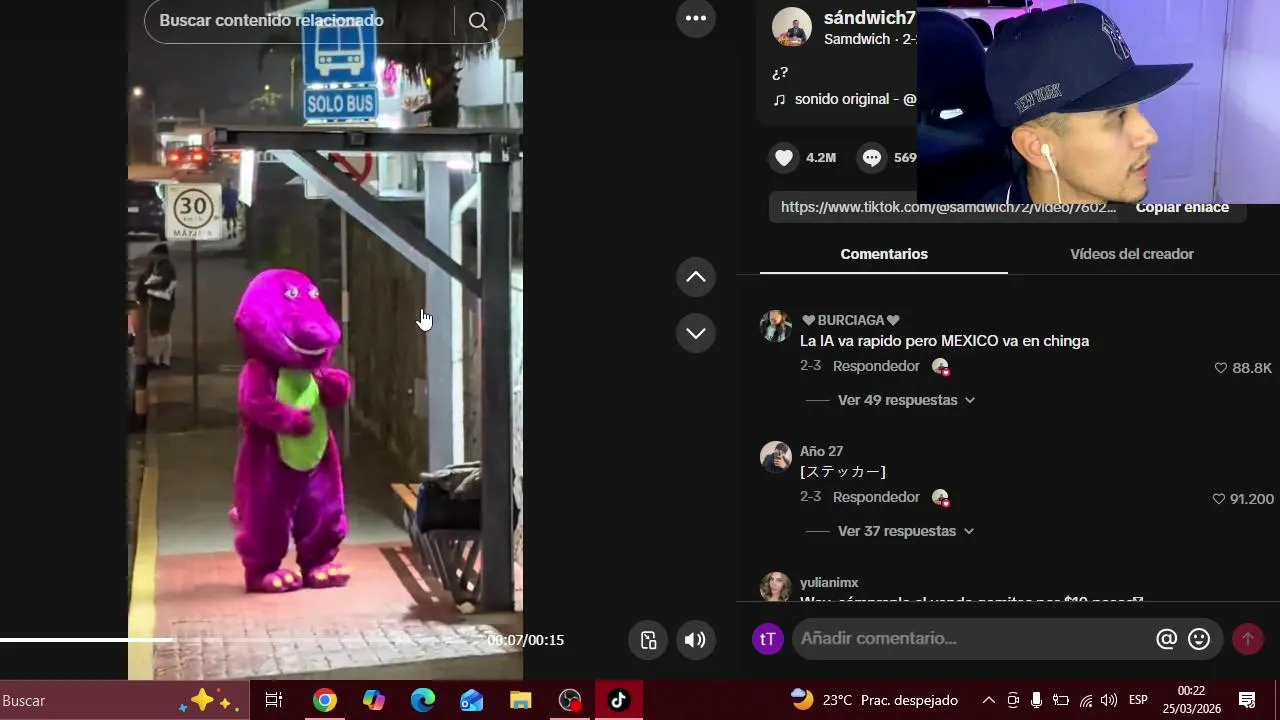Viewport: 1280px width, 720px height.
Task: Open yulianimx's profile name
Action: click(829, 583)
